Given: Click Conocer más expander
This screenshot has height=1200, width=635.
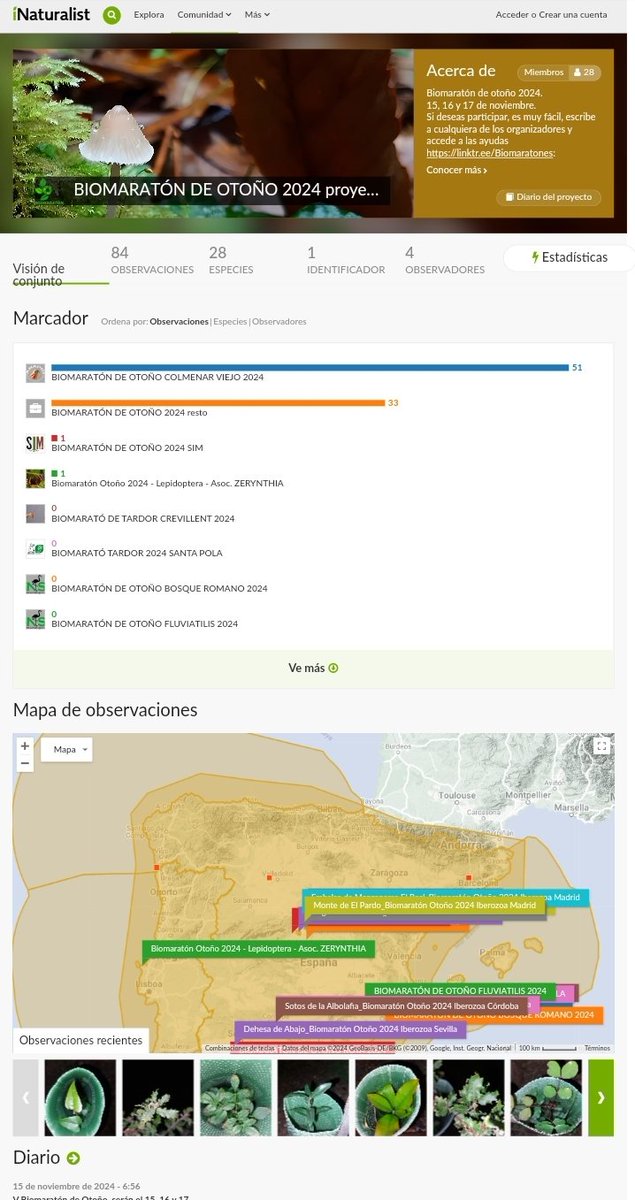Looking at the screenshot, I should point(457,170).
